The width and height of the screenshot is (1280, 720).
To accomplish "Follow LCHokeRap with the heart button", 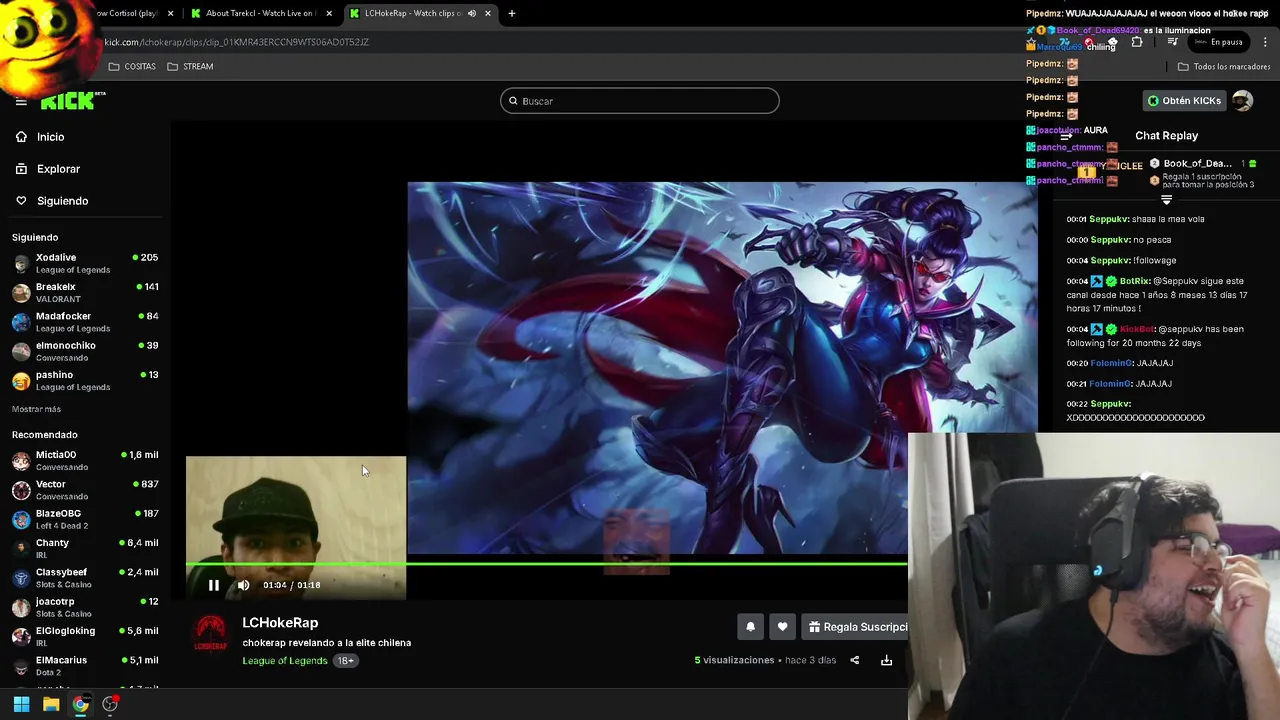I will (782, 627).
